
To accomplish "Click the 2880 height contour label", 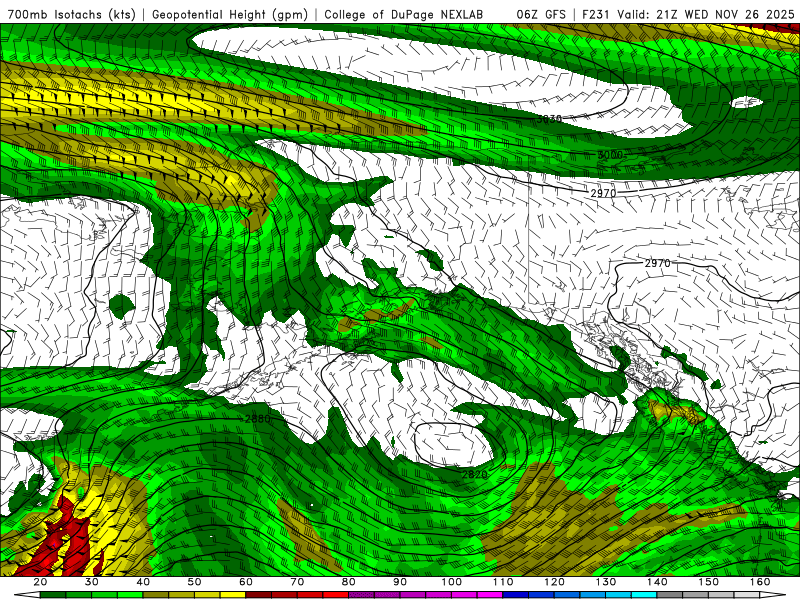I will (x=258, y=419).
